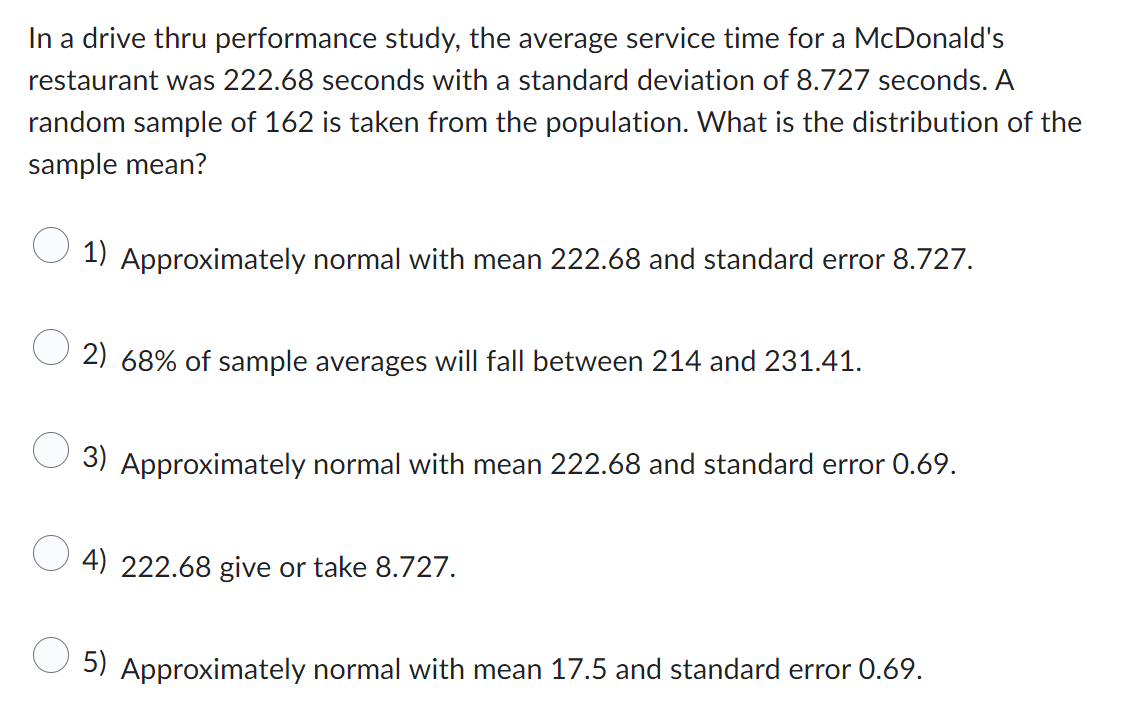Image resolution: width=1121 pixels, height=711 pixels.
Task: Click the text of option 4
Action: tap(288, 568)
